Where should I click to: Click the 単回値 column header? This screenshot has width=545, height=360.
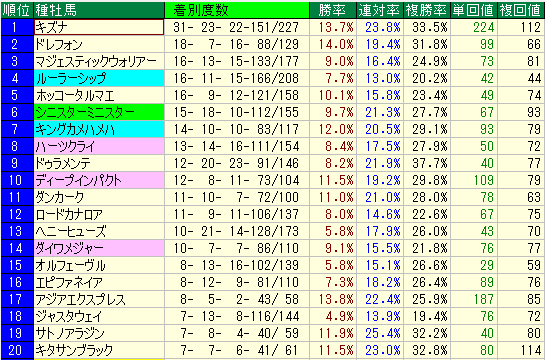[x=474, y=10]
